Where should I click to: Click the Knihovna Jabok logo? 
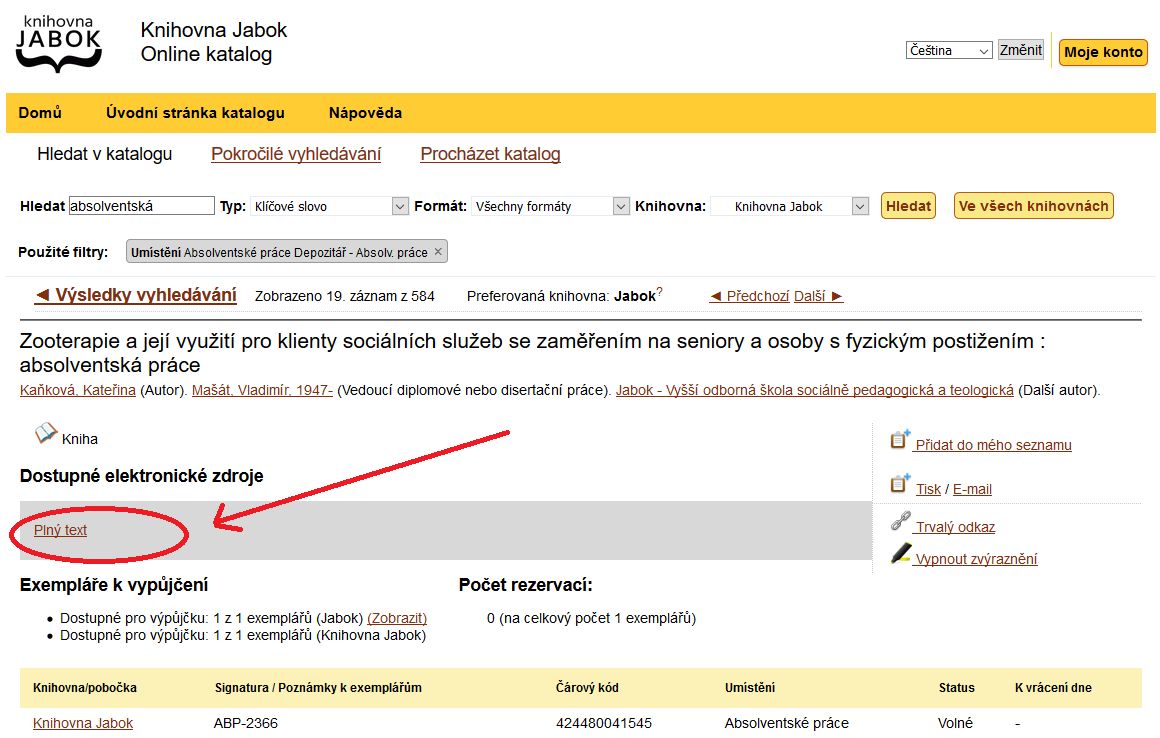click(x=59, y=44)
